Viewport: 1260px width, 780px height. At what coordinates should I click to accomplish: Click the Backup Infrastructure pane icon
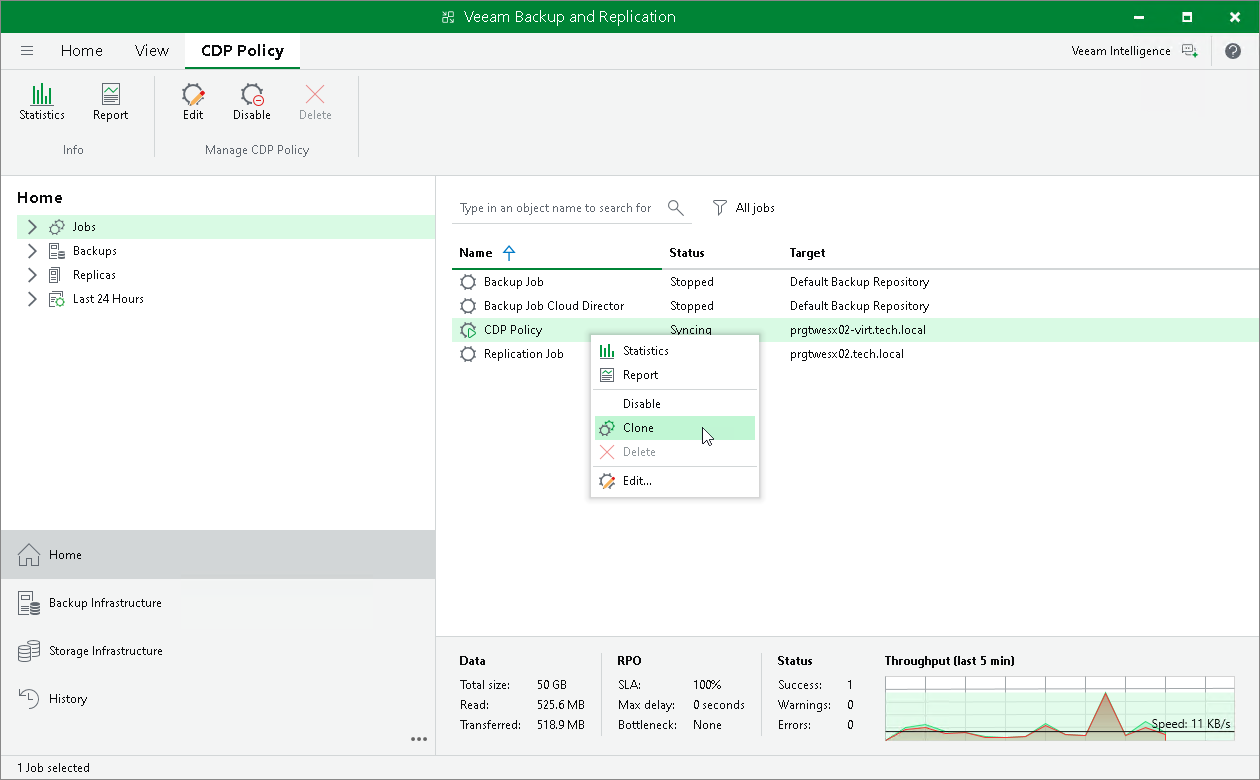tap(29, 603)
